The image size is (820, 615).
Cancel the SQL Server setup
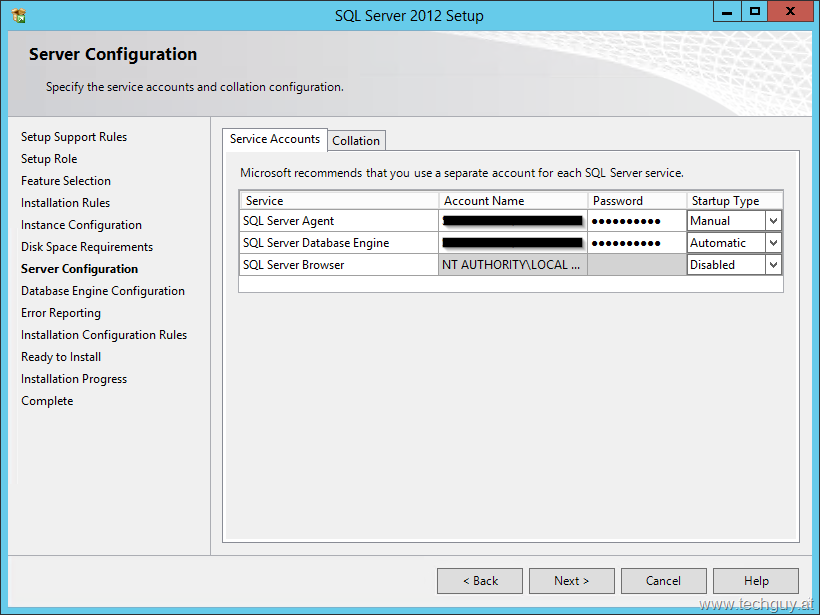click(x=664, y=581)
